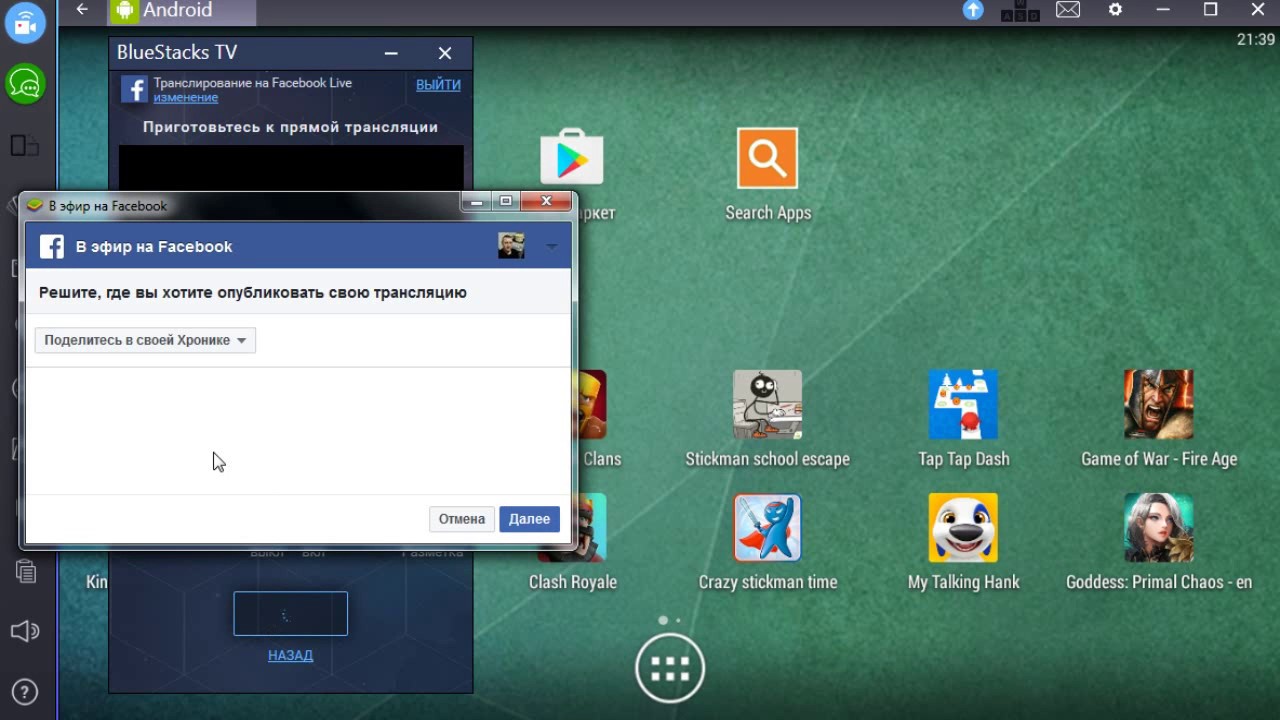The height and width of the screenshot is (720, 1280).
Task: Click the Facebook logo in dialog header
Action: (52, 247)
